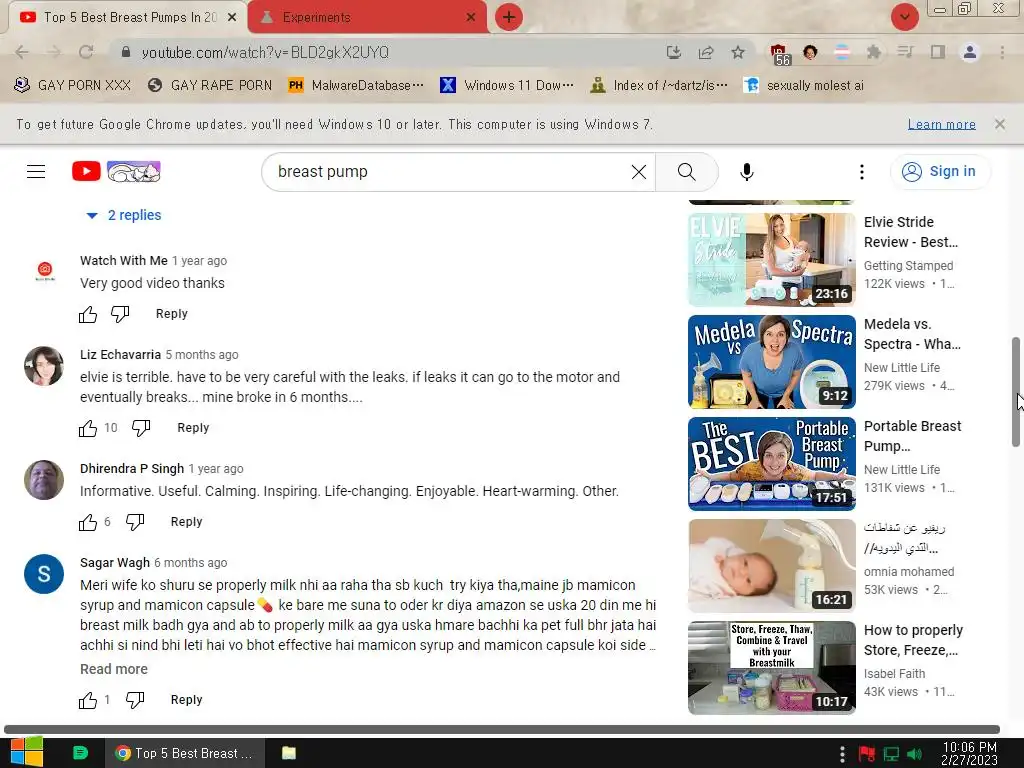1024x768 pixels.
Task: Open the file explorer taskbar icon
Action: 289,753
